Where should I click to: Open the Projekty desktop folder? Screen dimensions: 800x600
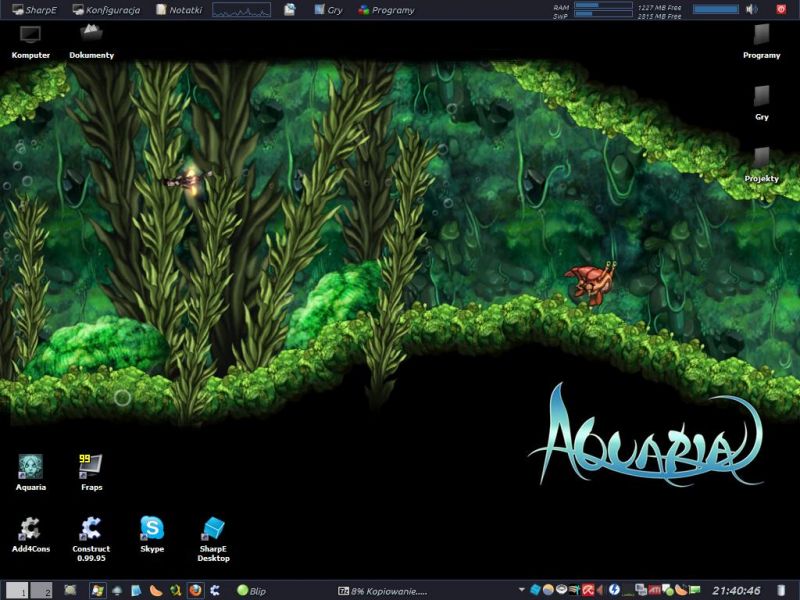(x=761, y=165)
